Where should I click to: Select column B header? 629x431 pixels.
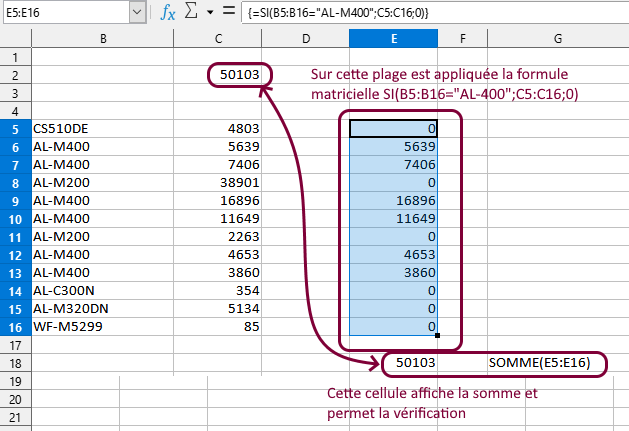coord(103,39)
